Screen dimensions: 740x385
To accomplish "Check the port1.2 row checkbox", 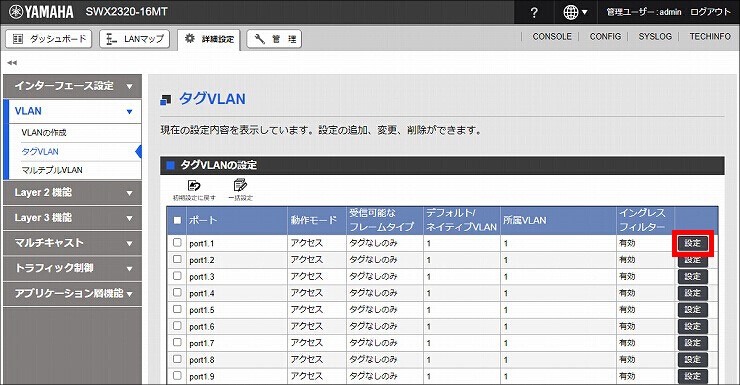I will click(177, 259).
